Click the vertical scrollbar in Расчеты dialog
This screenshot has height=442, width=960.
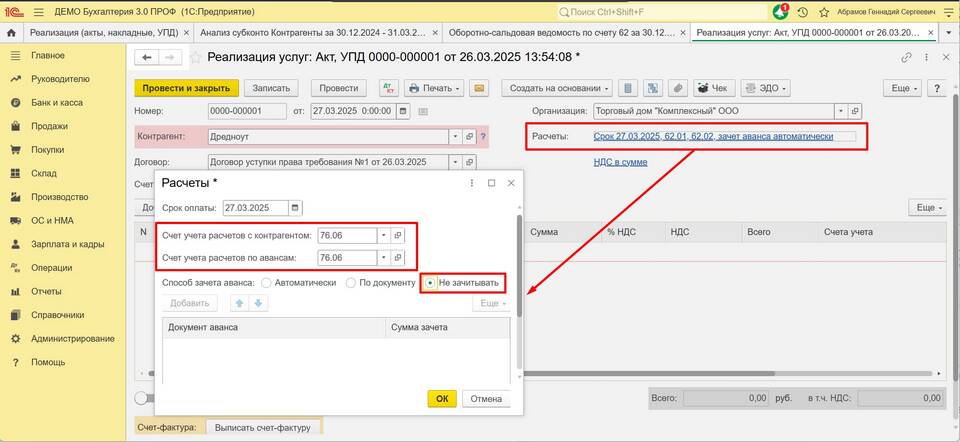pyautogui.click(x=518, y=265)
